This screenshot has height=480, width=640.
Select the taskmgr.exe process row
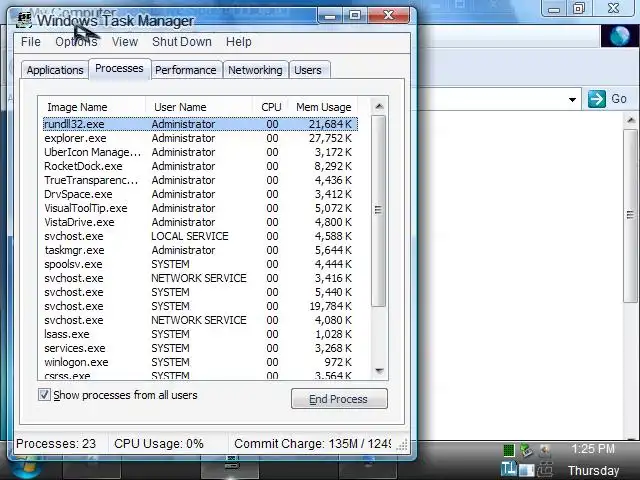click(x=200, y=250)
